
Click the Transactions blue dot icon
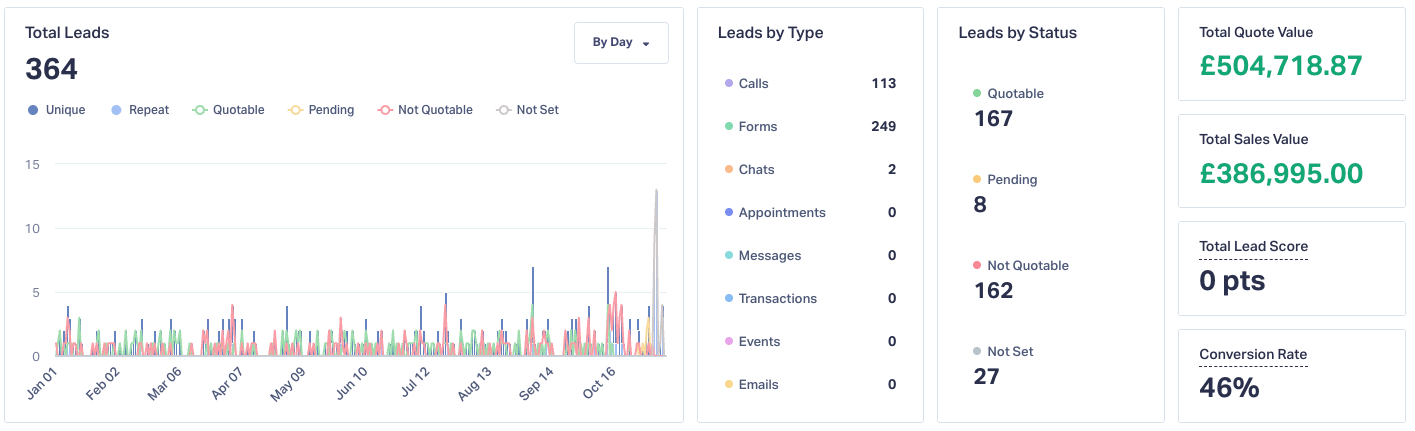[729, 299]
